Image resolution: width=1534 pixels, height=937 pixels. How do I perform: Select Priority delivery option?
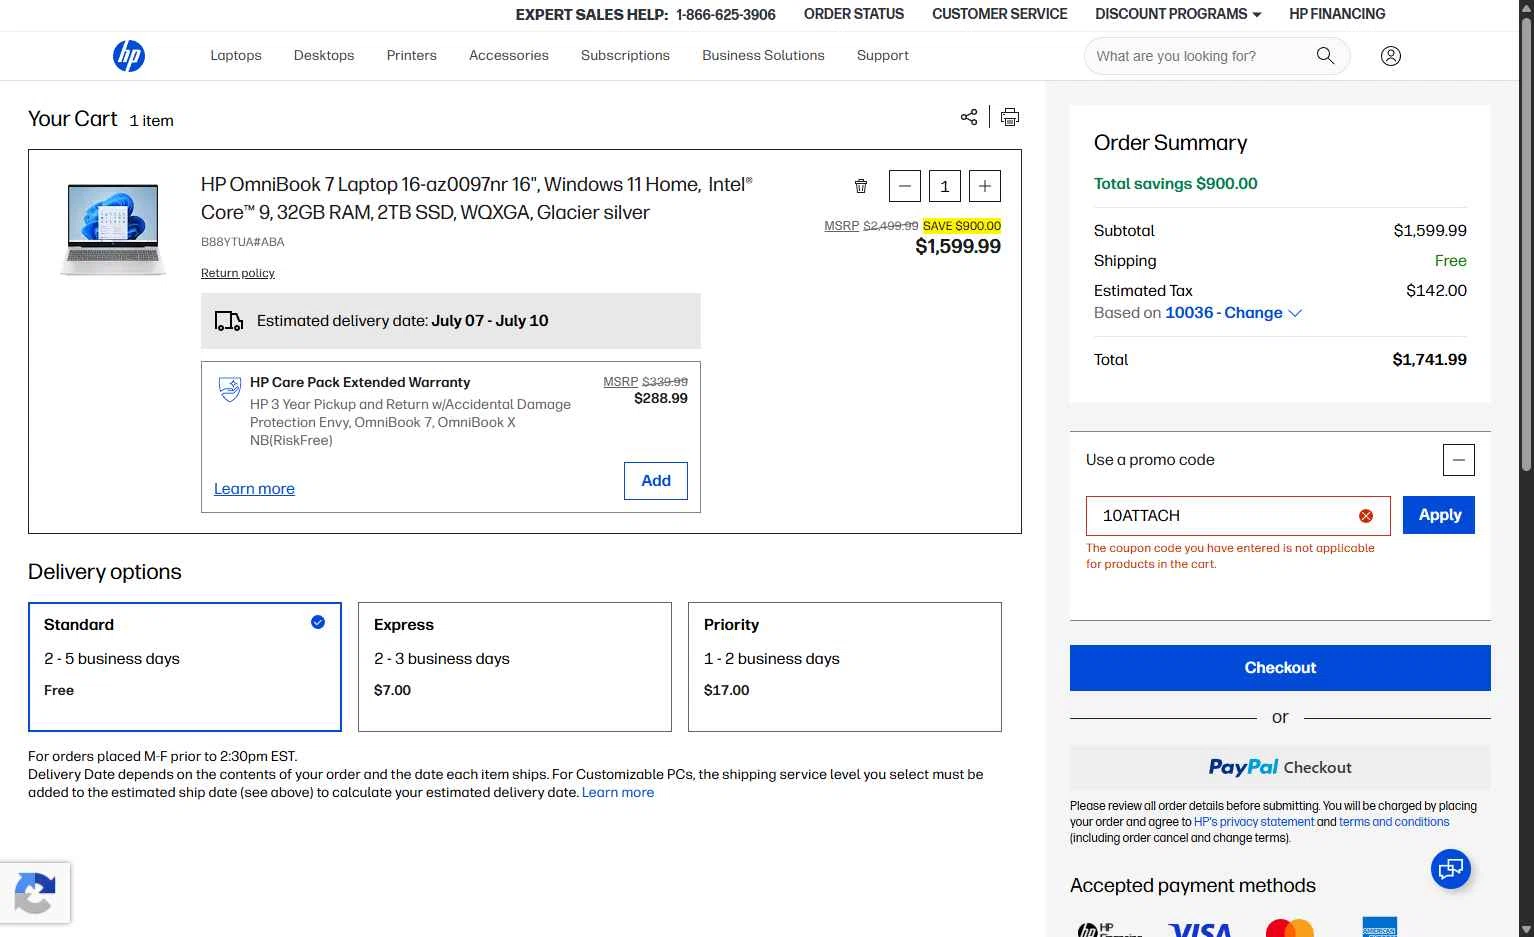pos(845,667)
